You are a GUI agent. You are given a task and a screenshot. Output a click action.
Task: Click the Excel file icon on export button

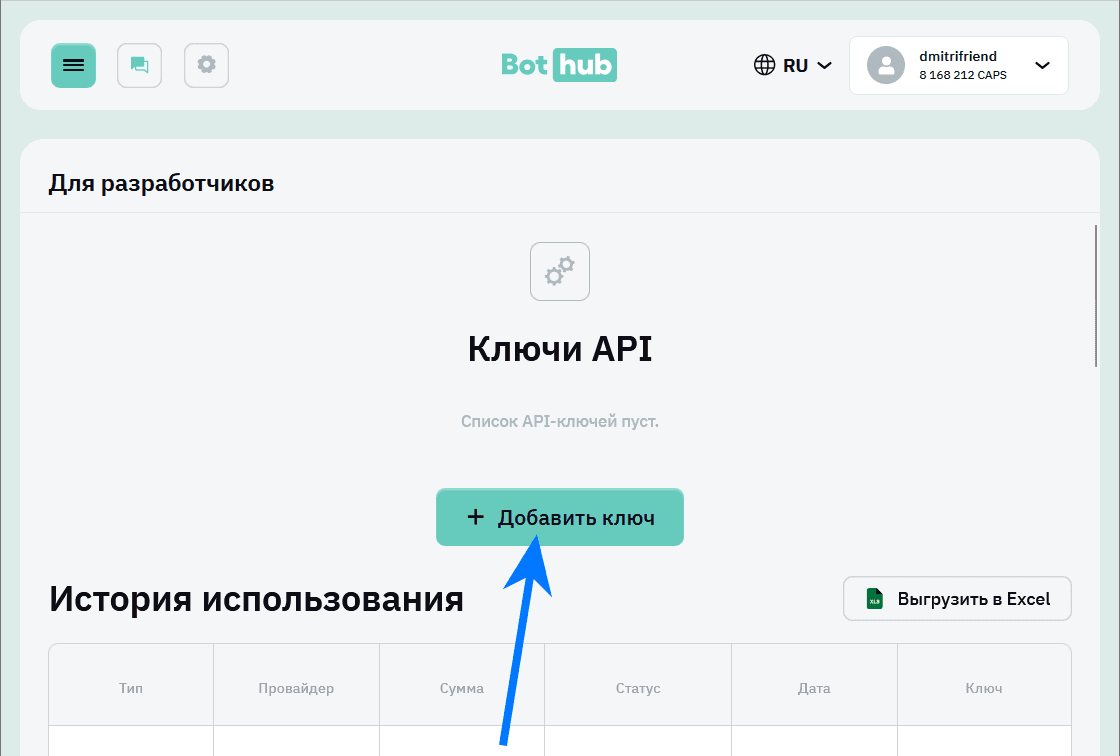pos(875,598)
